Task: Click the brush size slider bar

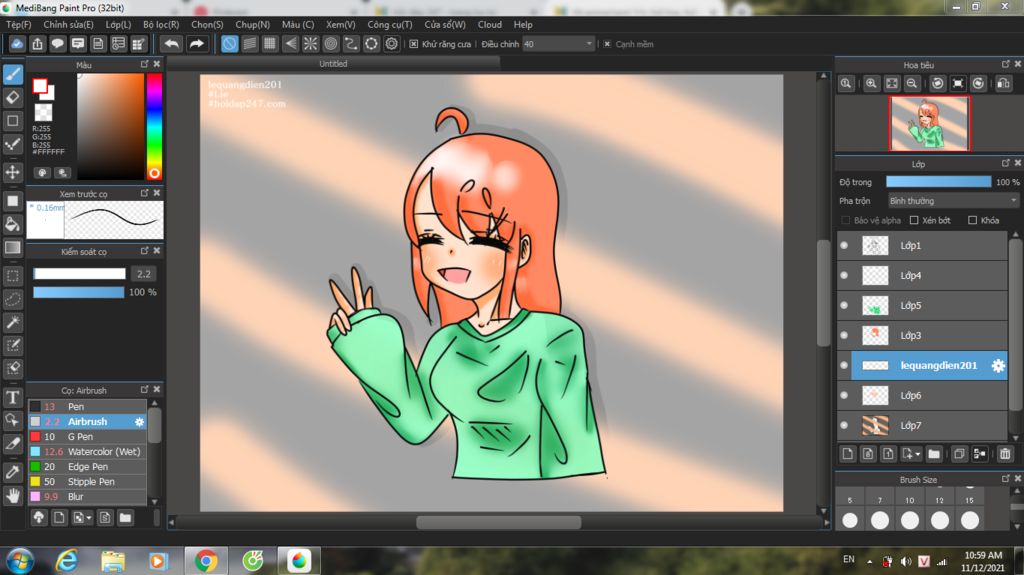Action: click(79, 274)
